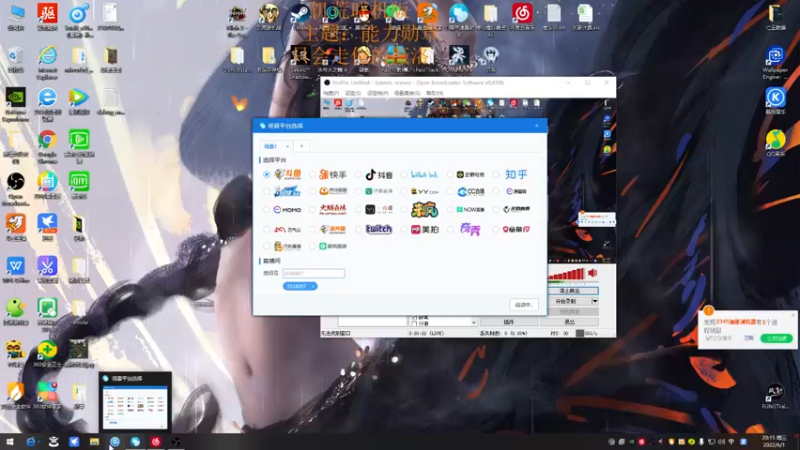Screen dimensions: 800x450
Task: Open the NetEase Cloud Music taskbar icon
Action: (156, 442)
